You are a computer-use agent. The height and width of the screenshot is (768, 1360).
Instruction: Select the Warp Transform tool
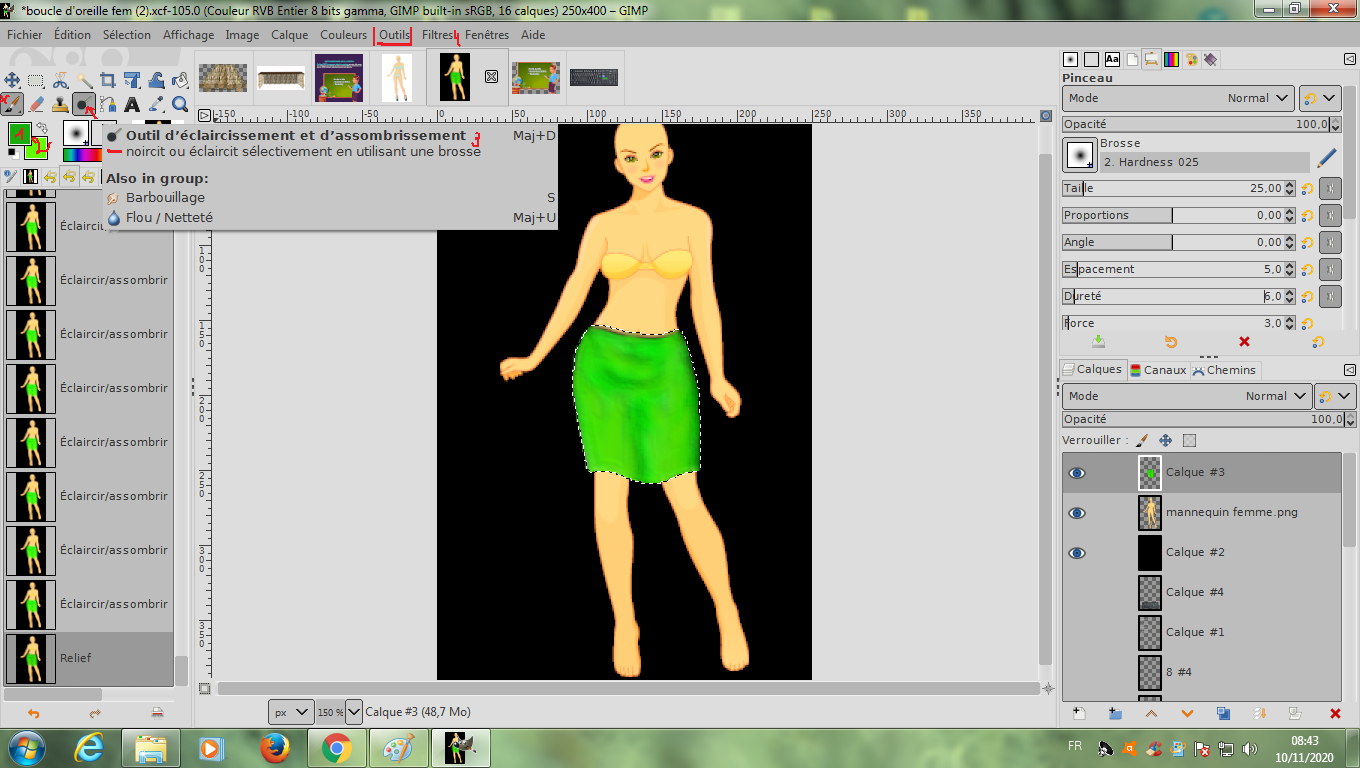[x=156, y=80]
